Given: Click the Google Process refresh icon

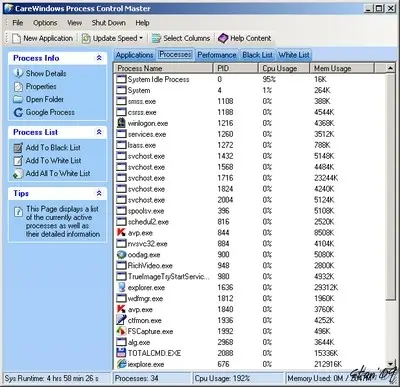Looking at the screenshot, I should (18, 112).
